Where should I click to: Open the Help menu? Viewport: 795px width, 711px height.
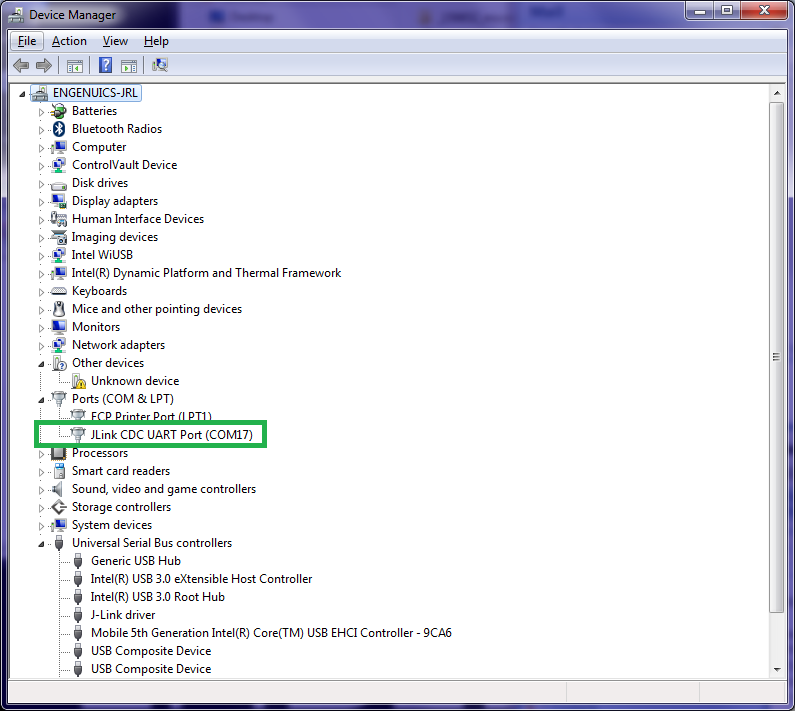click(156, 41)
